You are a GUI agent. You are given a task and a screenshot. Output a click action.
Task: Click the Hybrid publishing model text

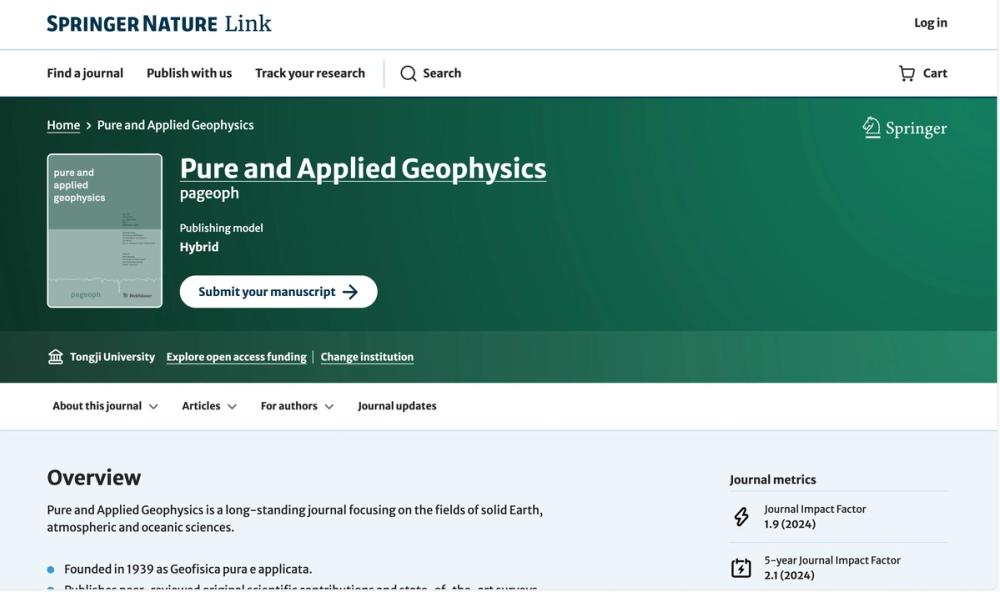click(x=199, y=247)
